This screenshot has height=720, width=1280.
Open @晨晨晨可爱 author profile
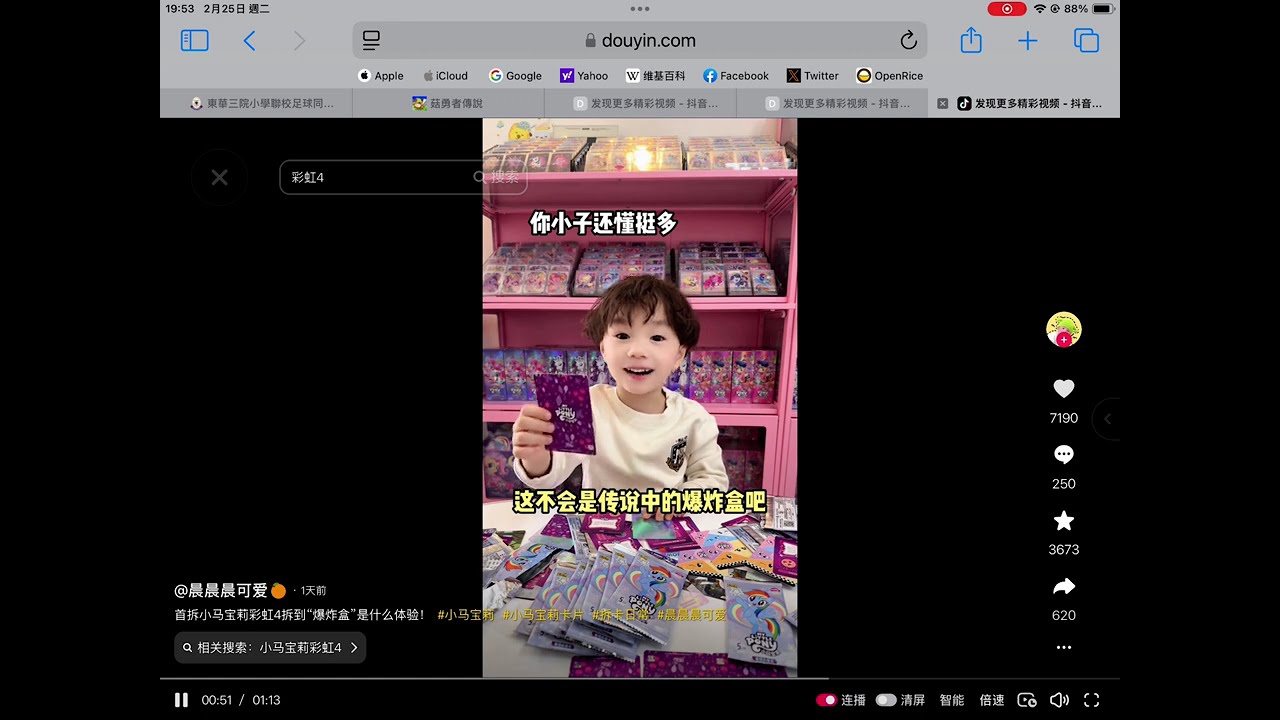(221, 591)
